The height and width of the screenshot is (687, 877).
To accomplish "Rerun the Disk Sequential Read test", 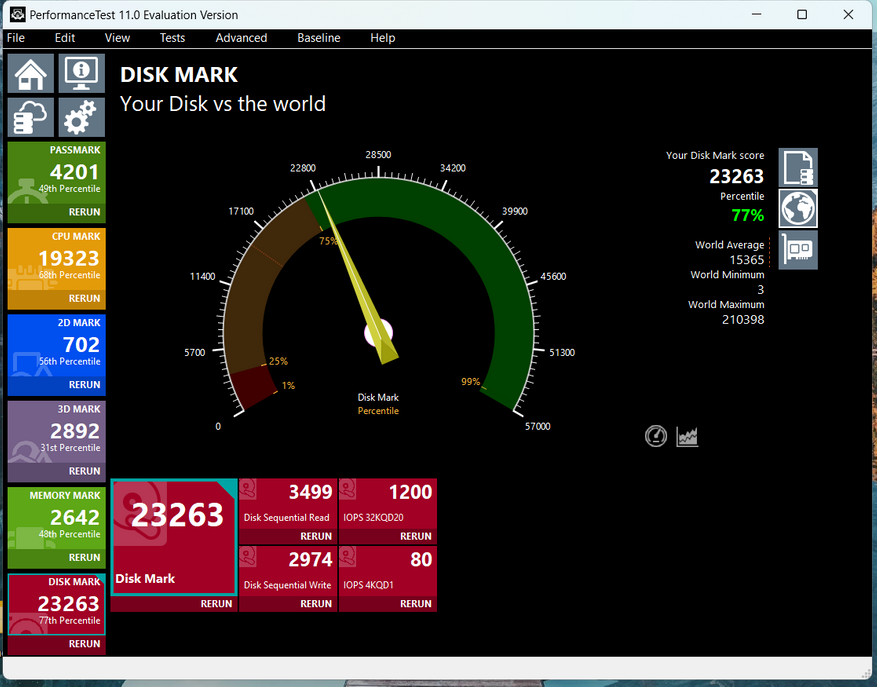I will click(316, 536).
